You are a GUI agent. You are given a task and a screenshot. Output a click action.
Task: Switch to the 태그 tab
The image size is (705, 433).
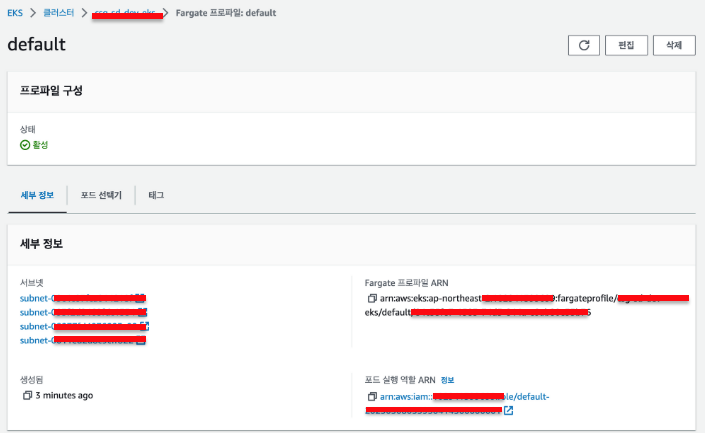click(156, 195)
